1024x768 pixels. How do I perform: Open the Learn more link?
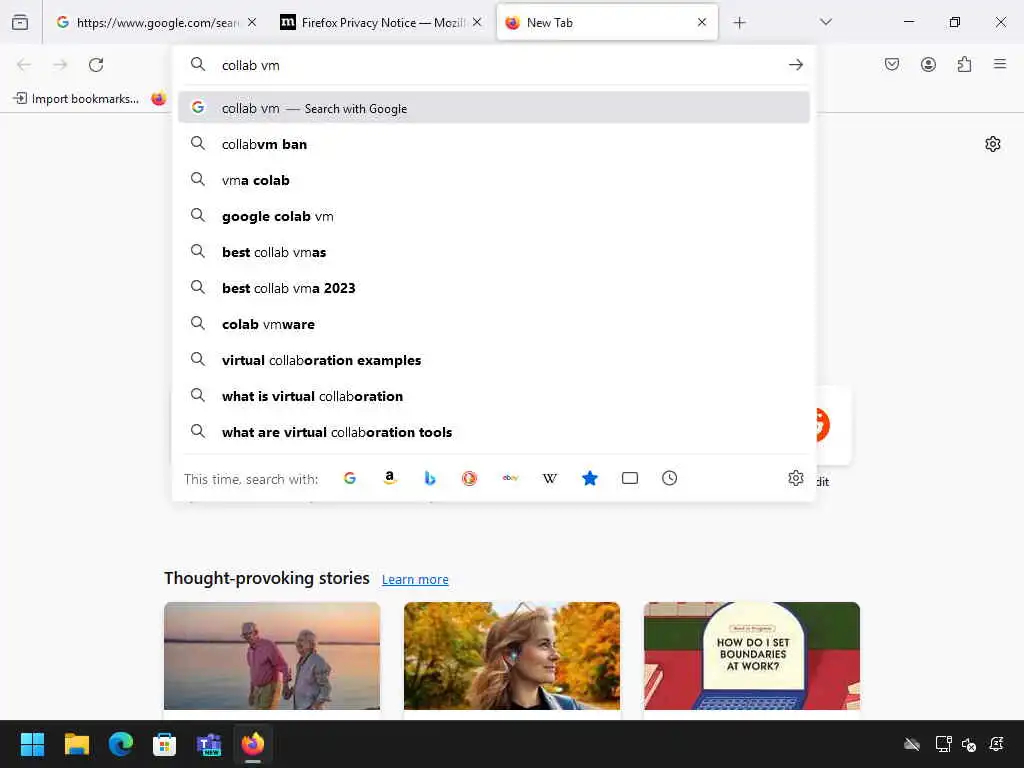click(x=415, y=579)
